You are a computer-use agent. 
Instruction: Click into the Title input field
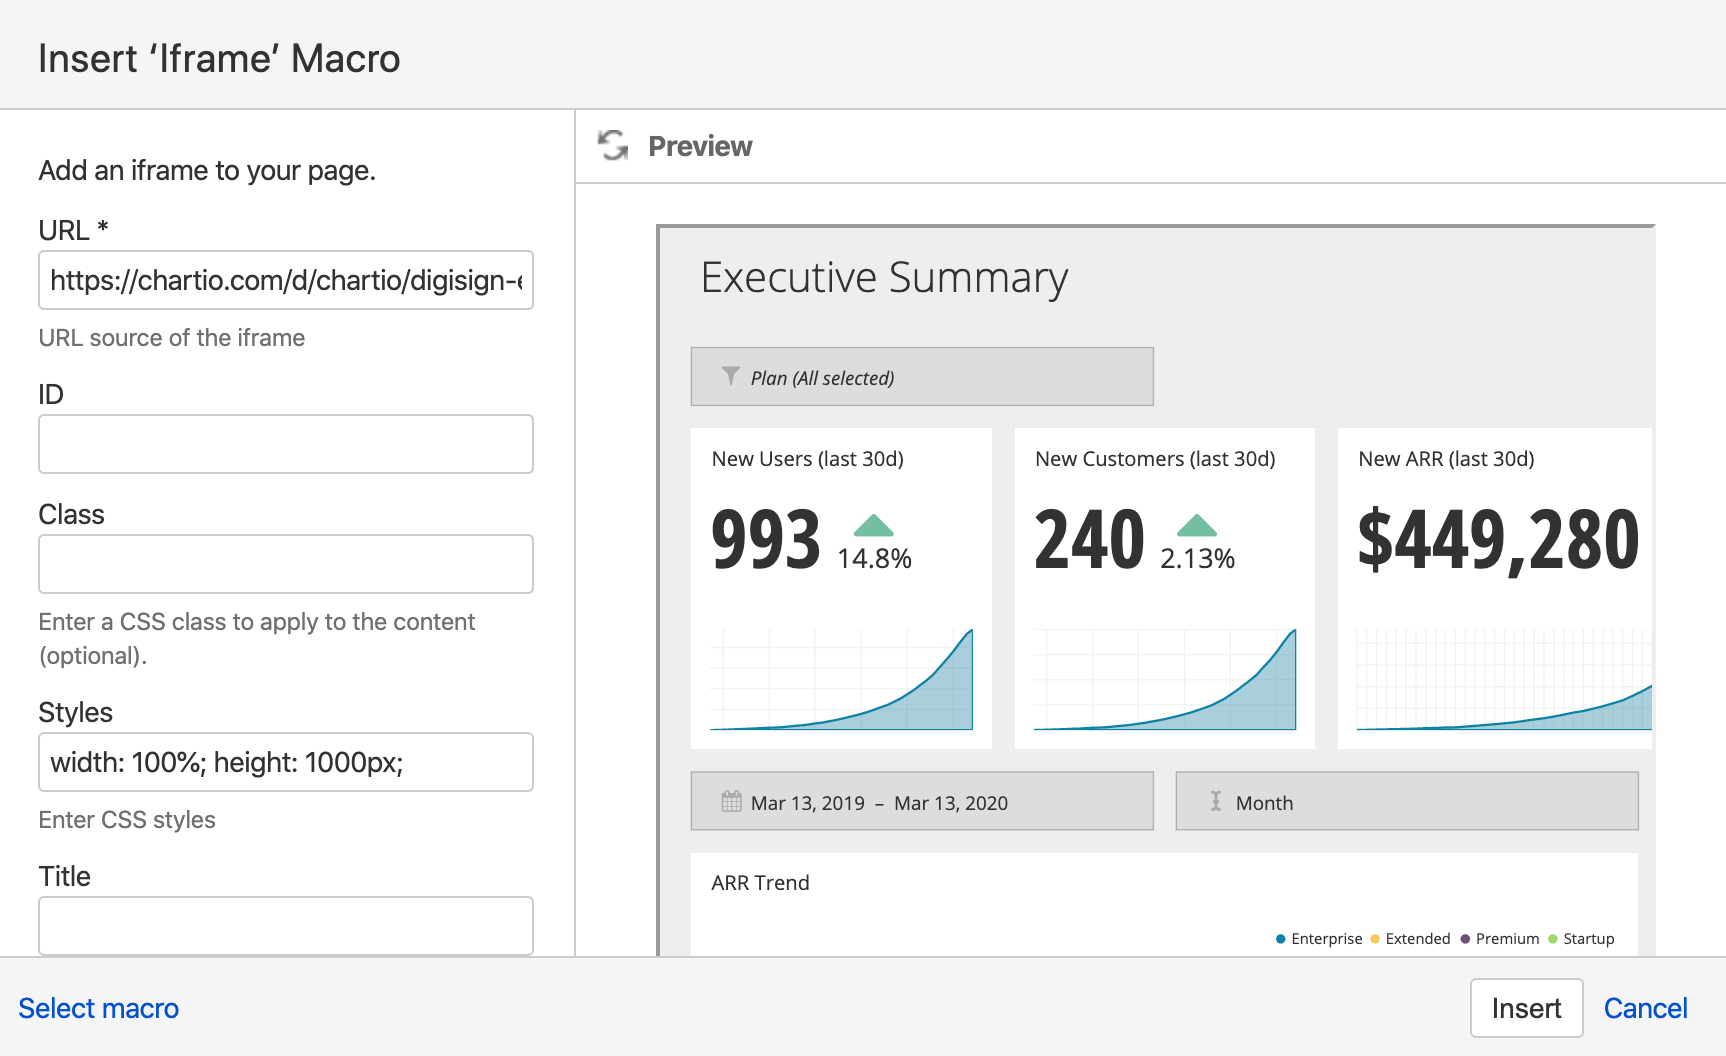286,926
